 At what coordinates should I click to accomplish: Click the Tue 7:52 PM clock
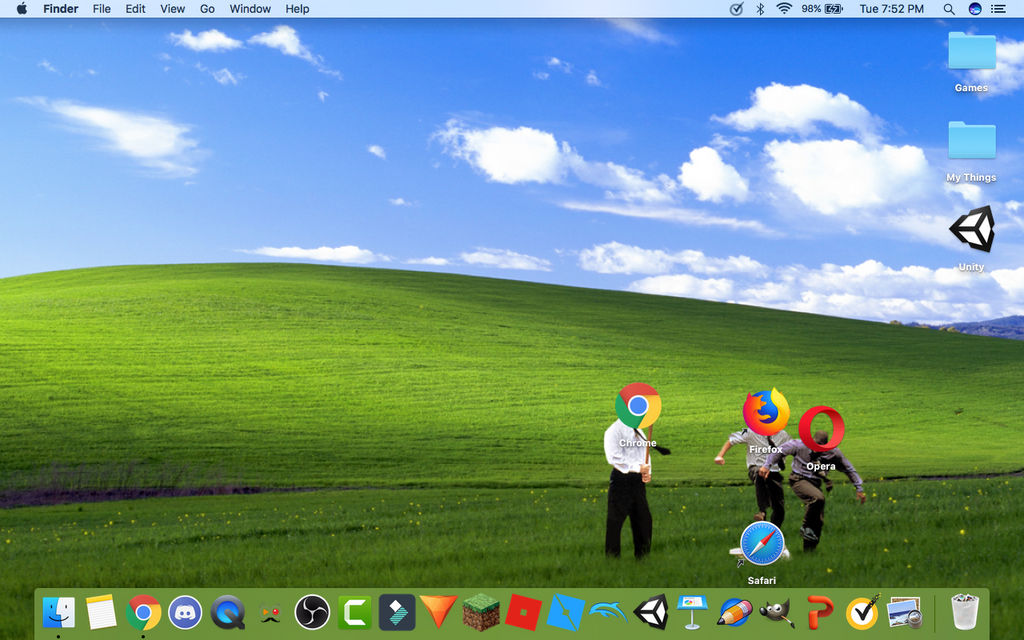pyautogui.click(x=891, y=8)
